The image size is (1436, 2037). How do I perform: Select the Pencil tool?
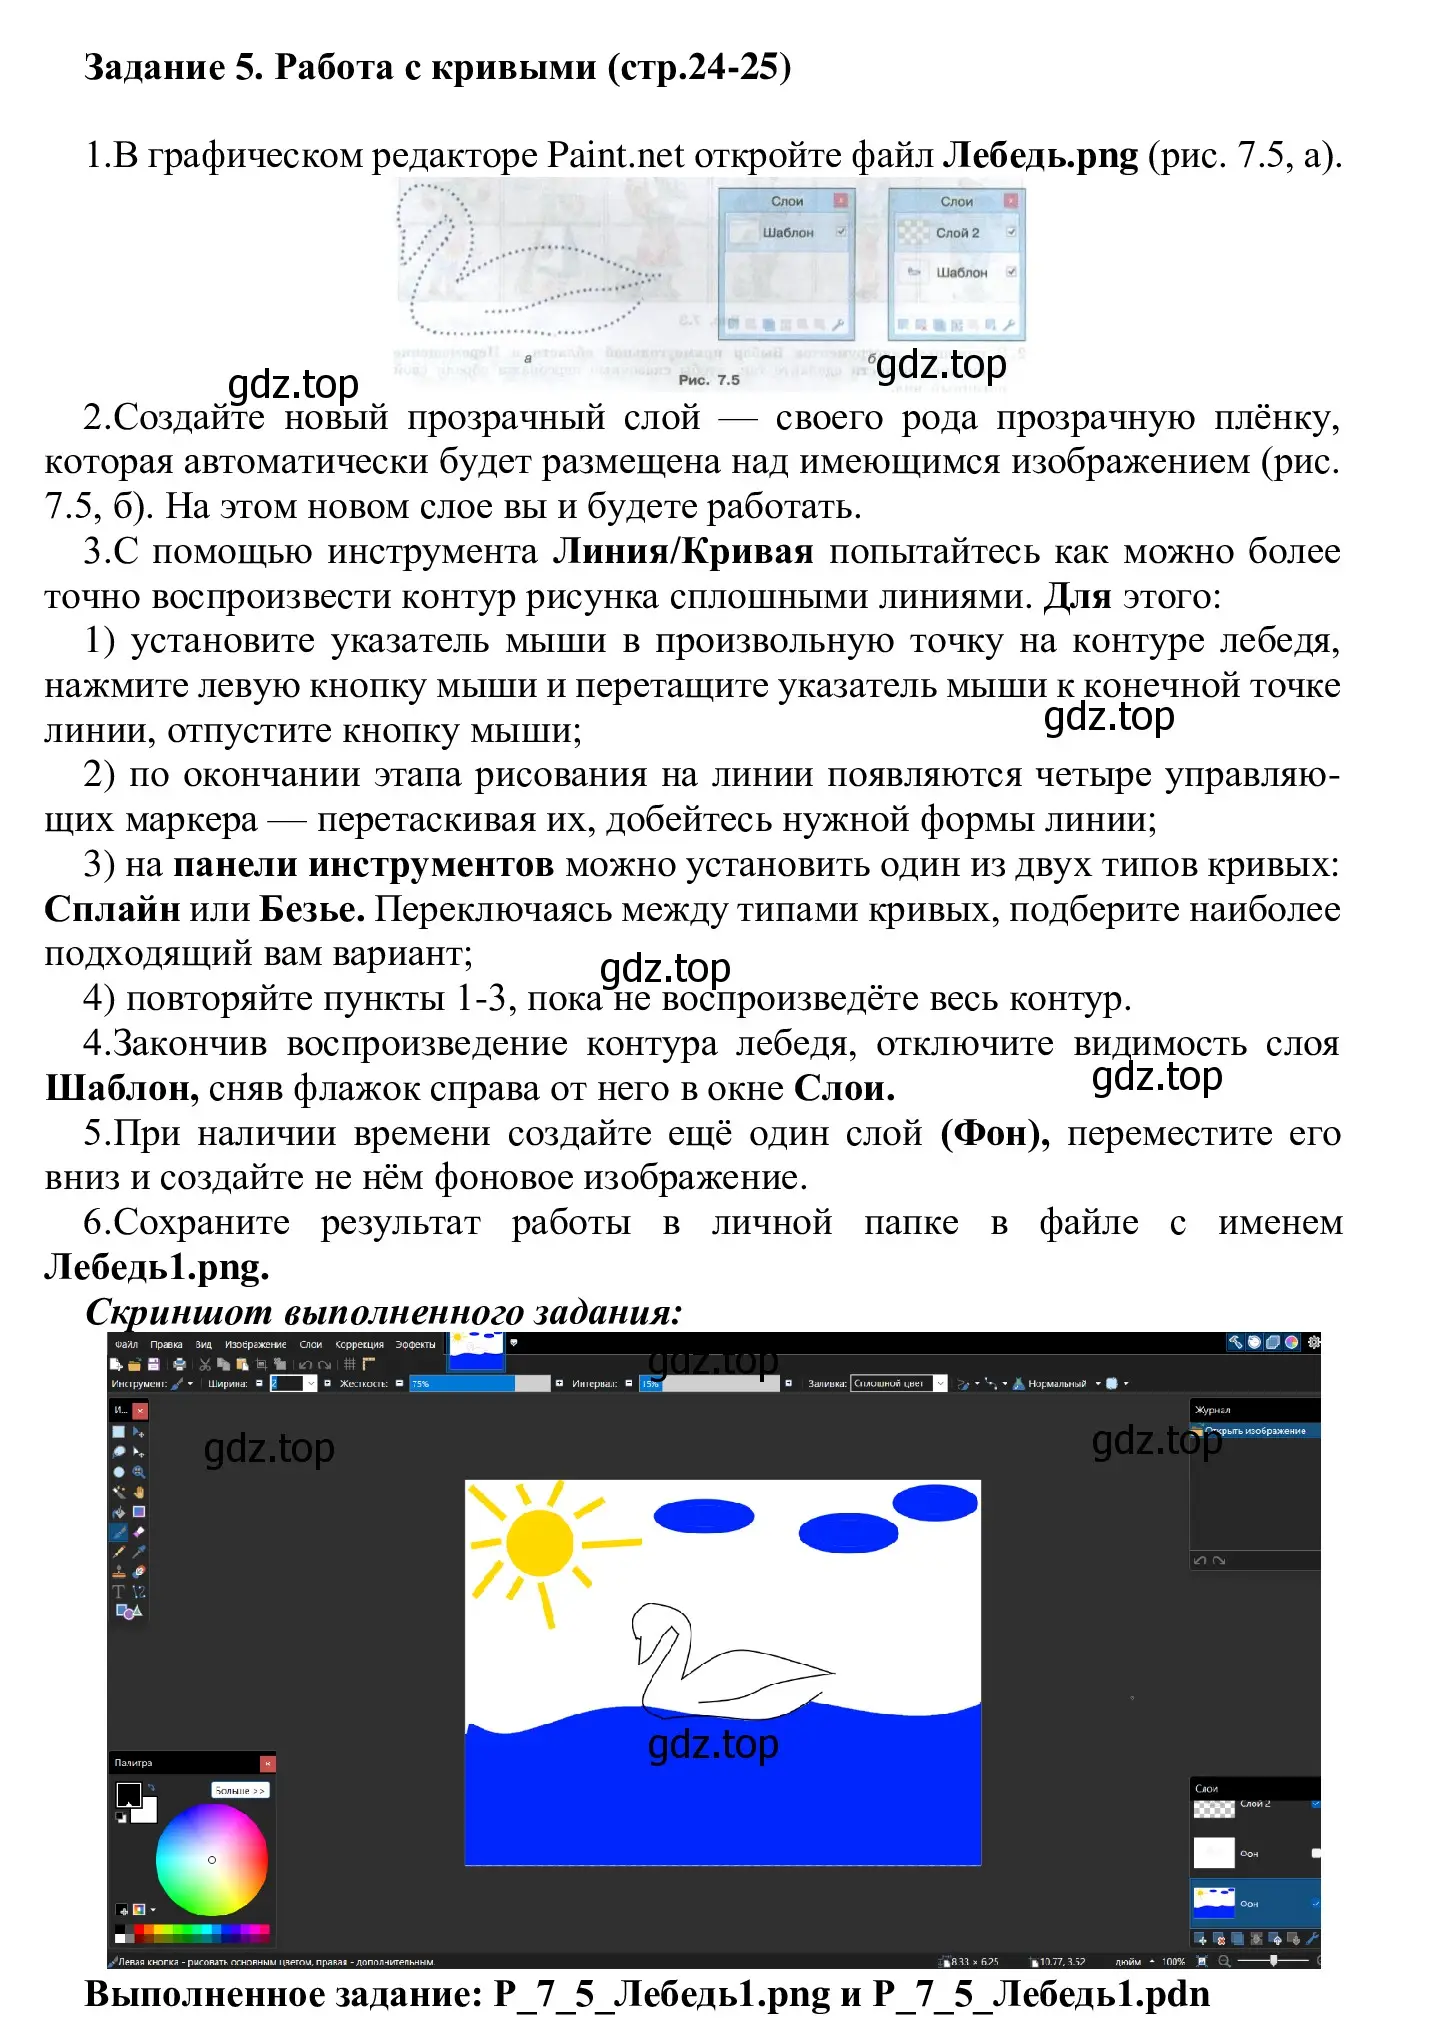pyautogui.click(x=119, y=1552)
